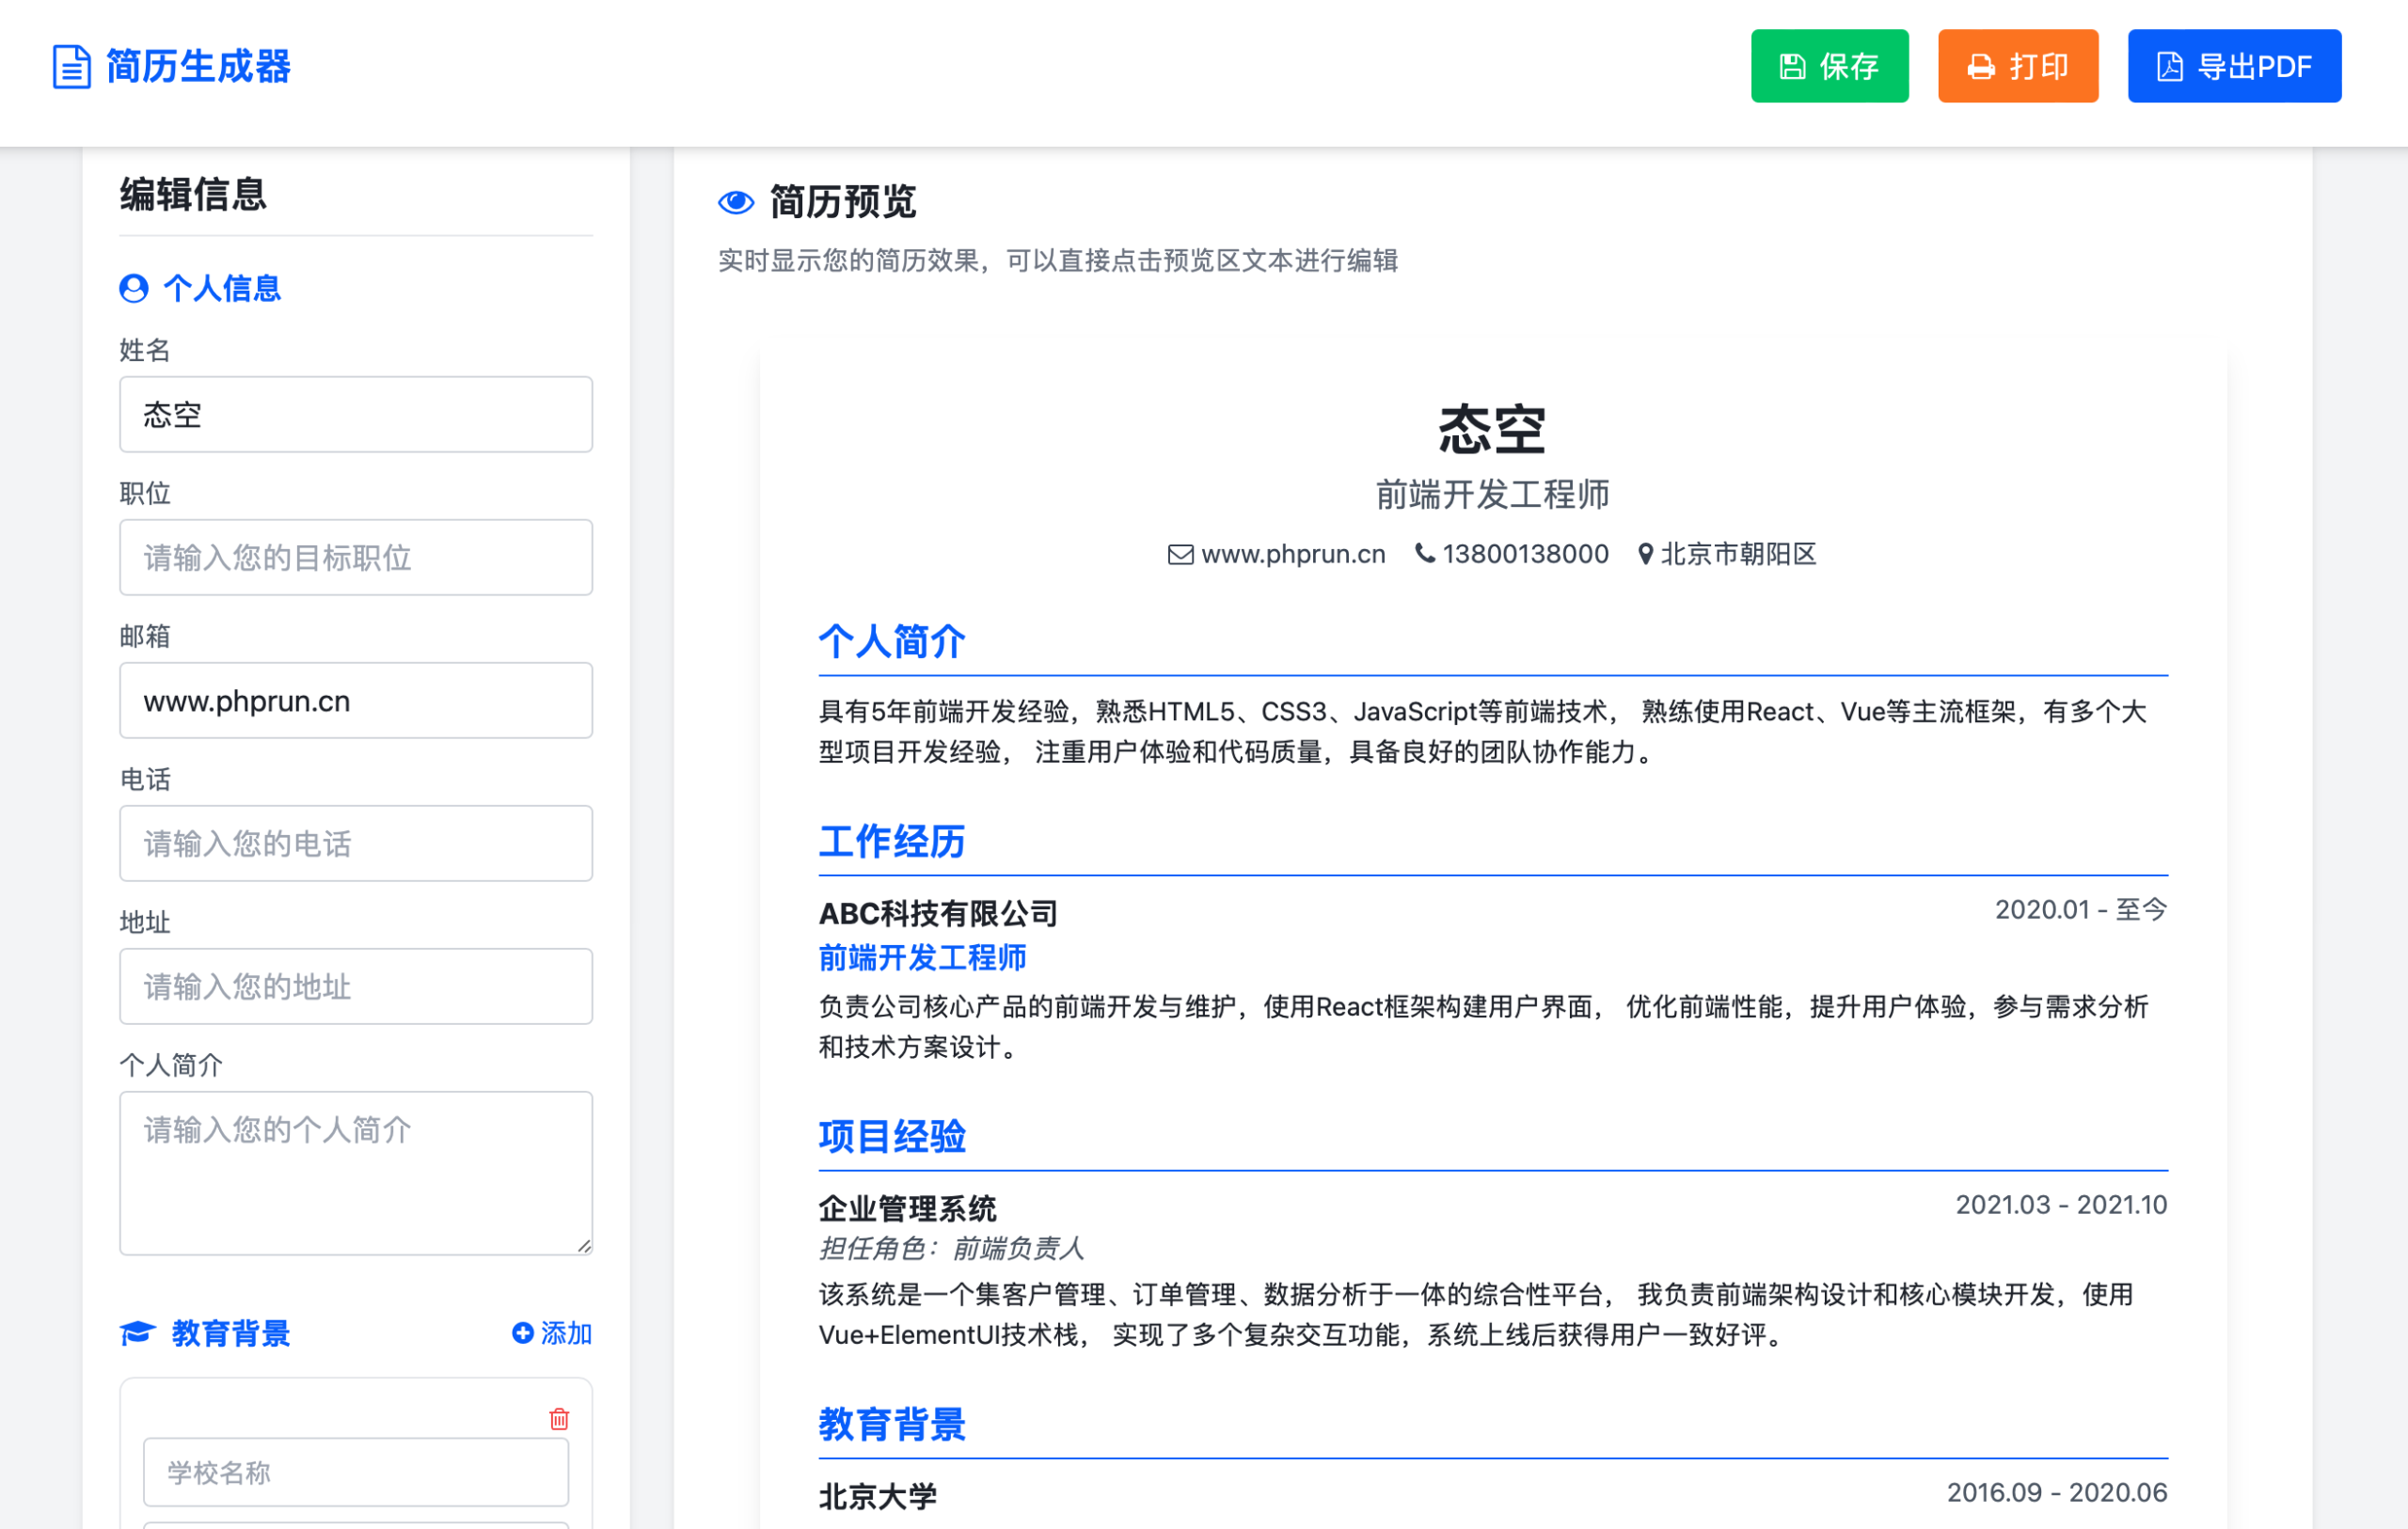Click the phone icon before 13800138000
This screenshot has width=2408, height=1529.
1424,554
